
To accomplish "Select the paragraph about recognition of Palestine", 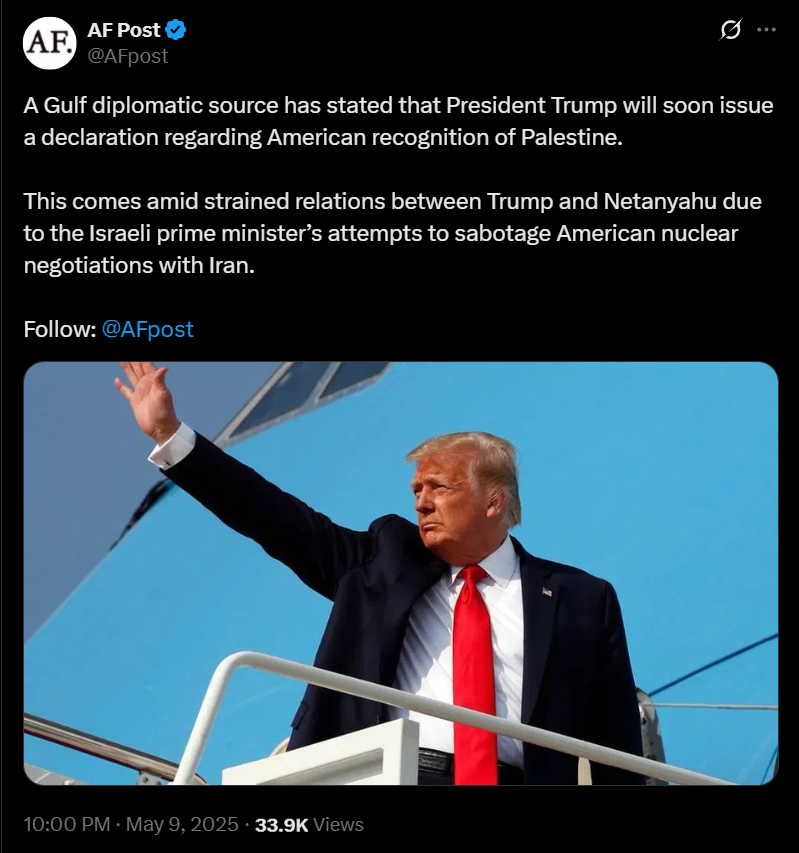I will 398,121.
